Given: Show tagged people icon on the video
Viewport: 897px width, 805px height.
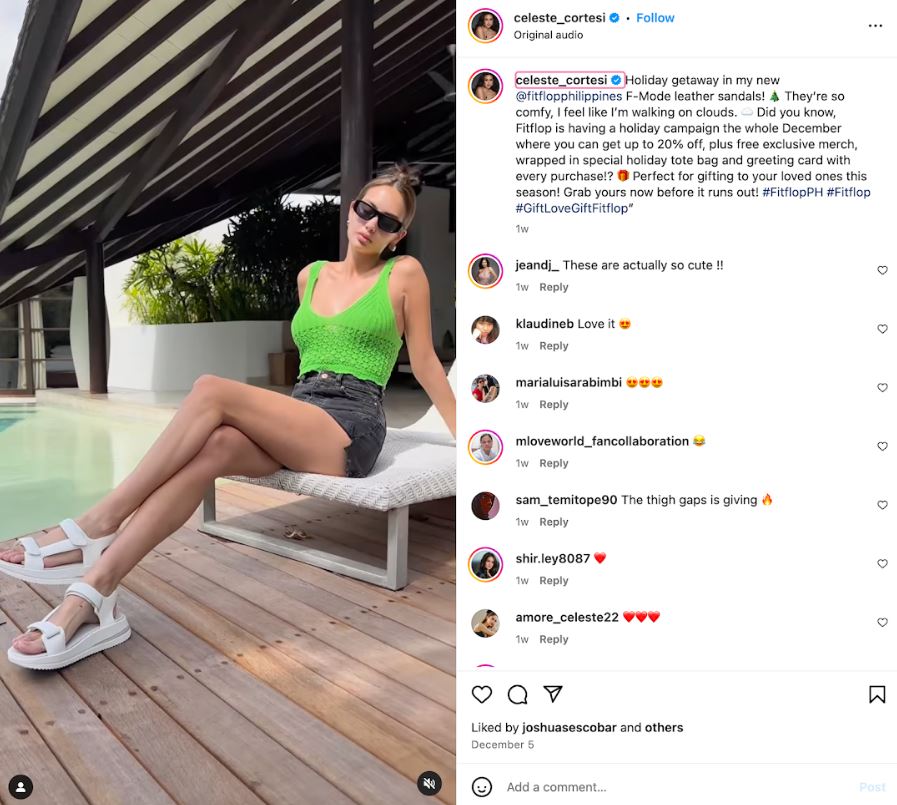Looking at the screenshot, I should [x=21, y=787].
